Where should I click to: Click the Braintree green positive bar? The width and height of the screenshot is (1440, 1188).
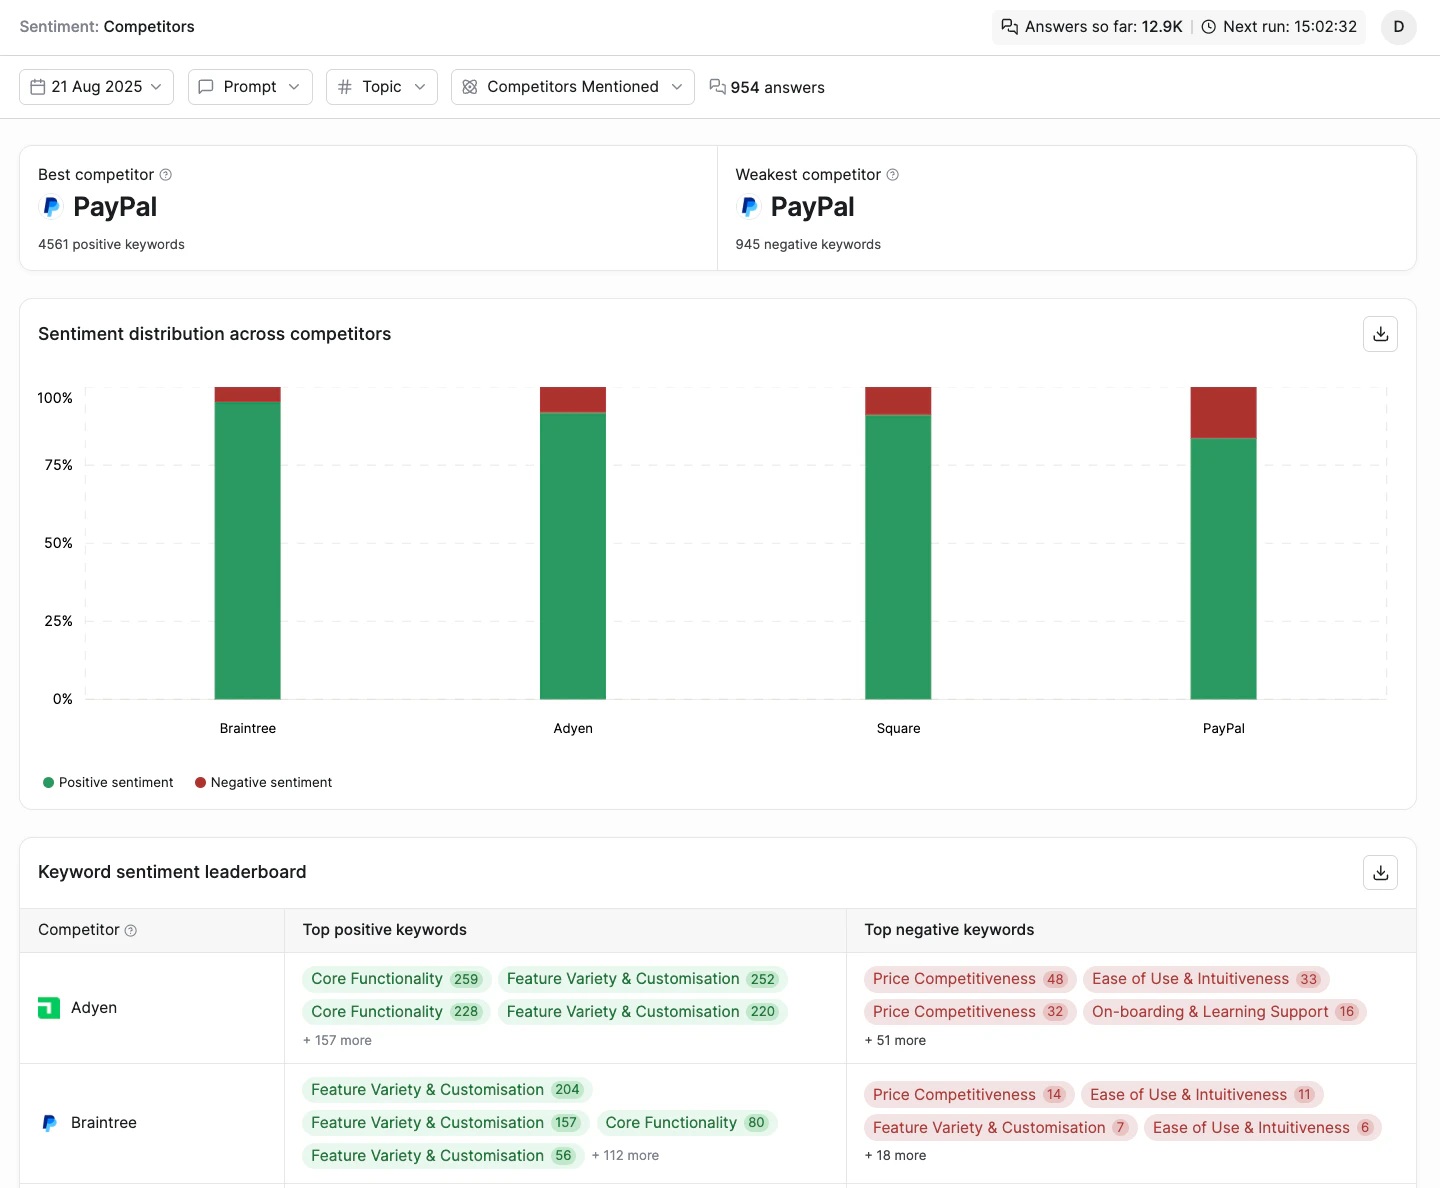[247, 550]
